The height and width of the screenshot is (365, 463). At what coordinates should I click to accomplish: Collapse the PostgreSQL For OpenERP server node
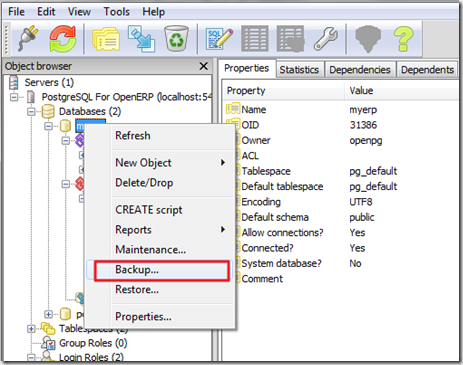tap(14, 97)
